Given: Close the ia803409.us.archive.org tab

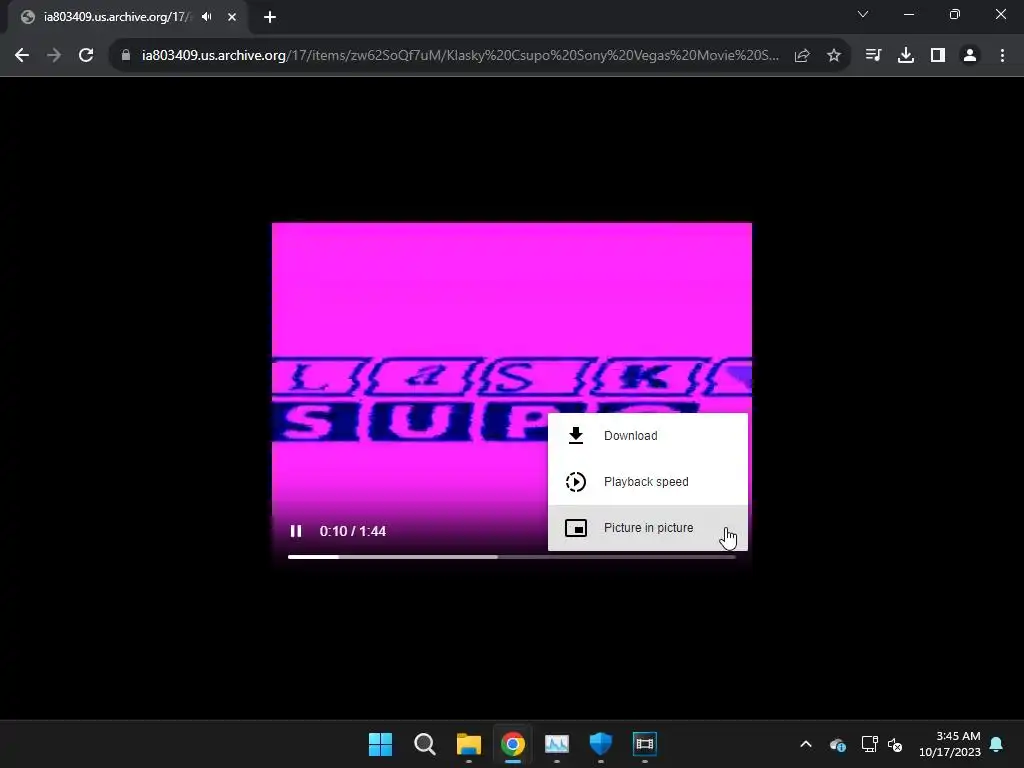Looking at the screenshot, I should click(232, 17).
